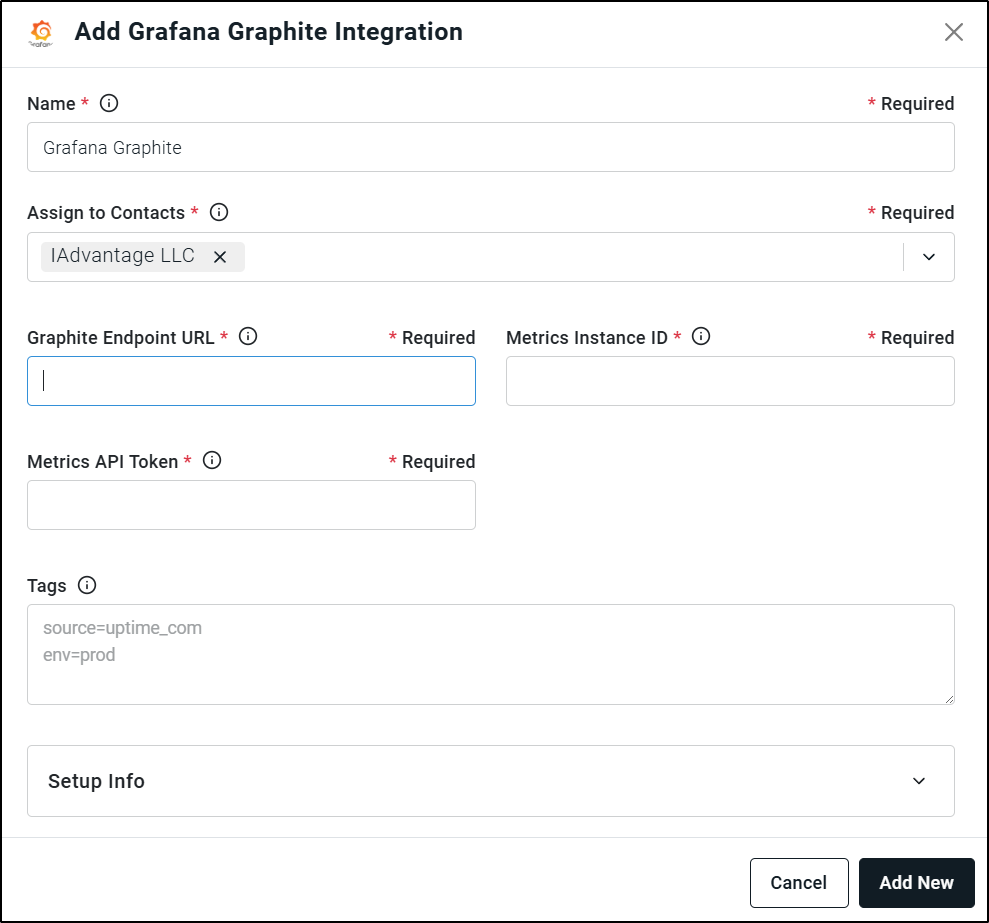Click into Metrics Instance ID field
Viewport: 989px width, 923px height.
tap(730, 381)
